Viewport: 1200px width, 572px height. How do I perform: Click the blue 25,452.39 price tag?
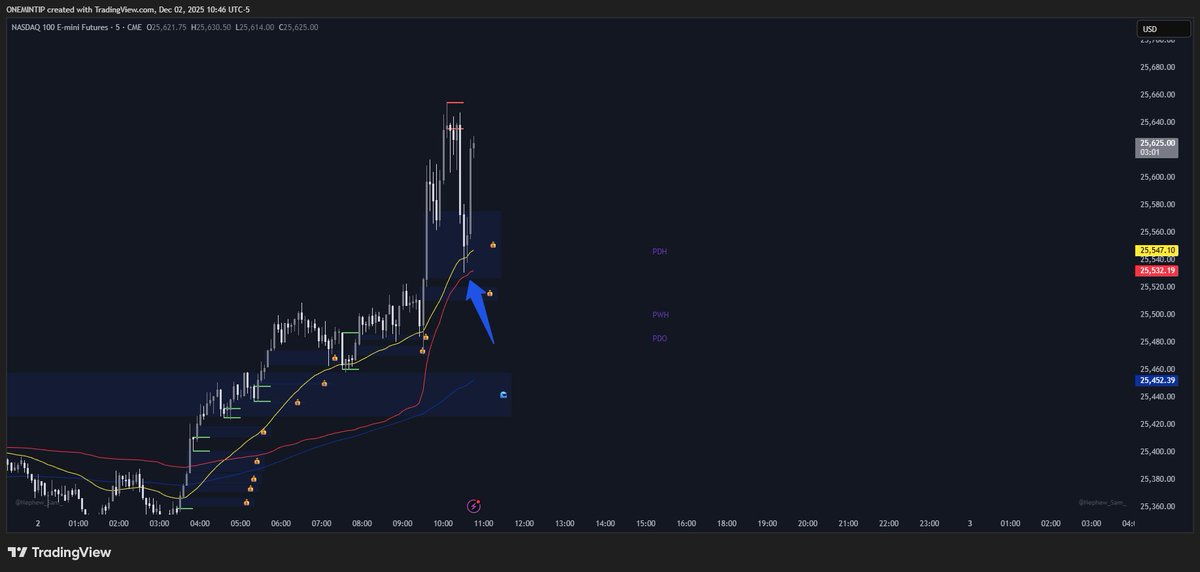point(1157,380)
